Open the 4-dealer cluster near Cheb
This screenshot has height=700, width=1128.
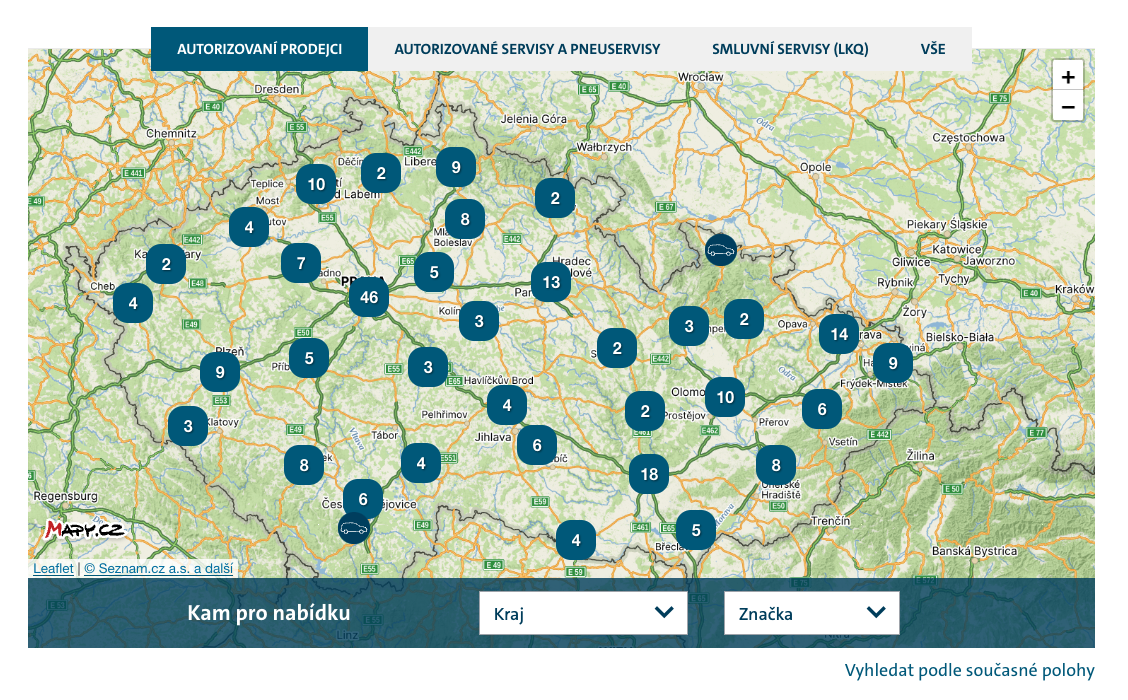pyautogui.click(x=133, y=303)
